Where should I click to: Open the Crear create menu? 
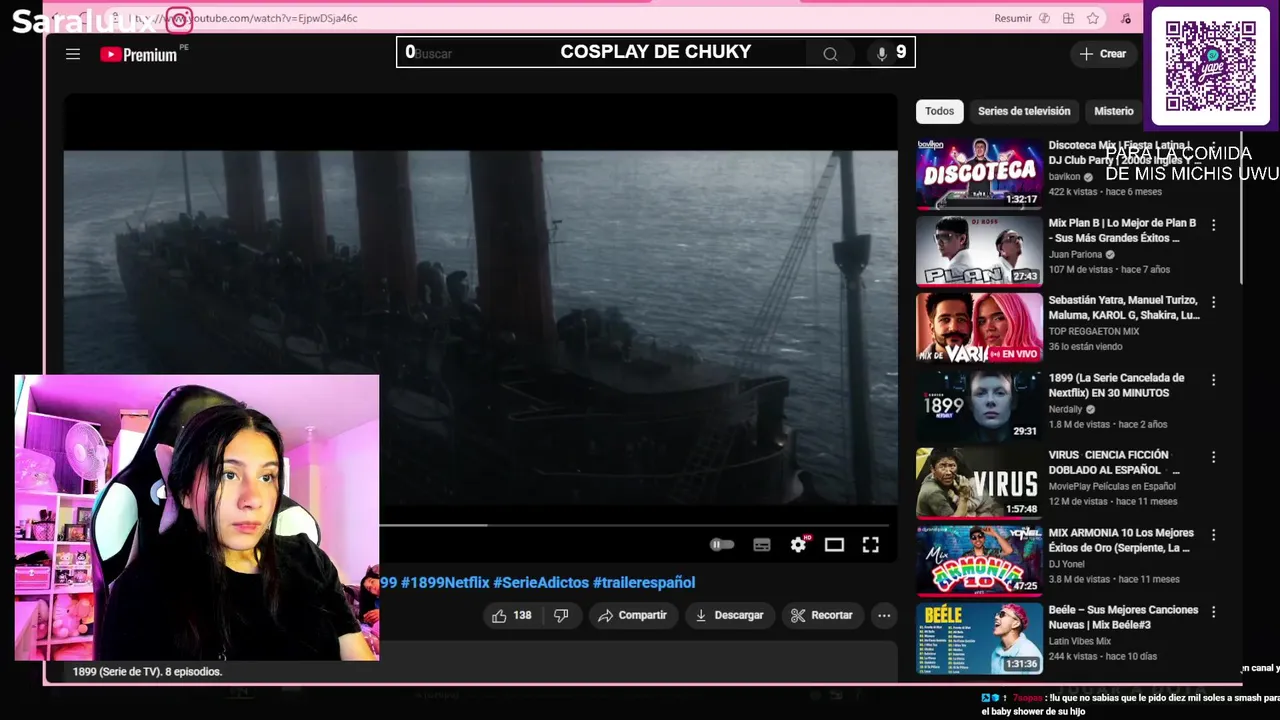1103,54
